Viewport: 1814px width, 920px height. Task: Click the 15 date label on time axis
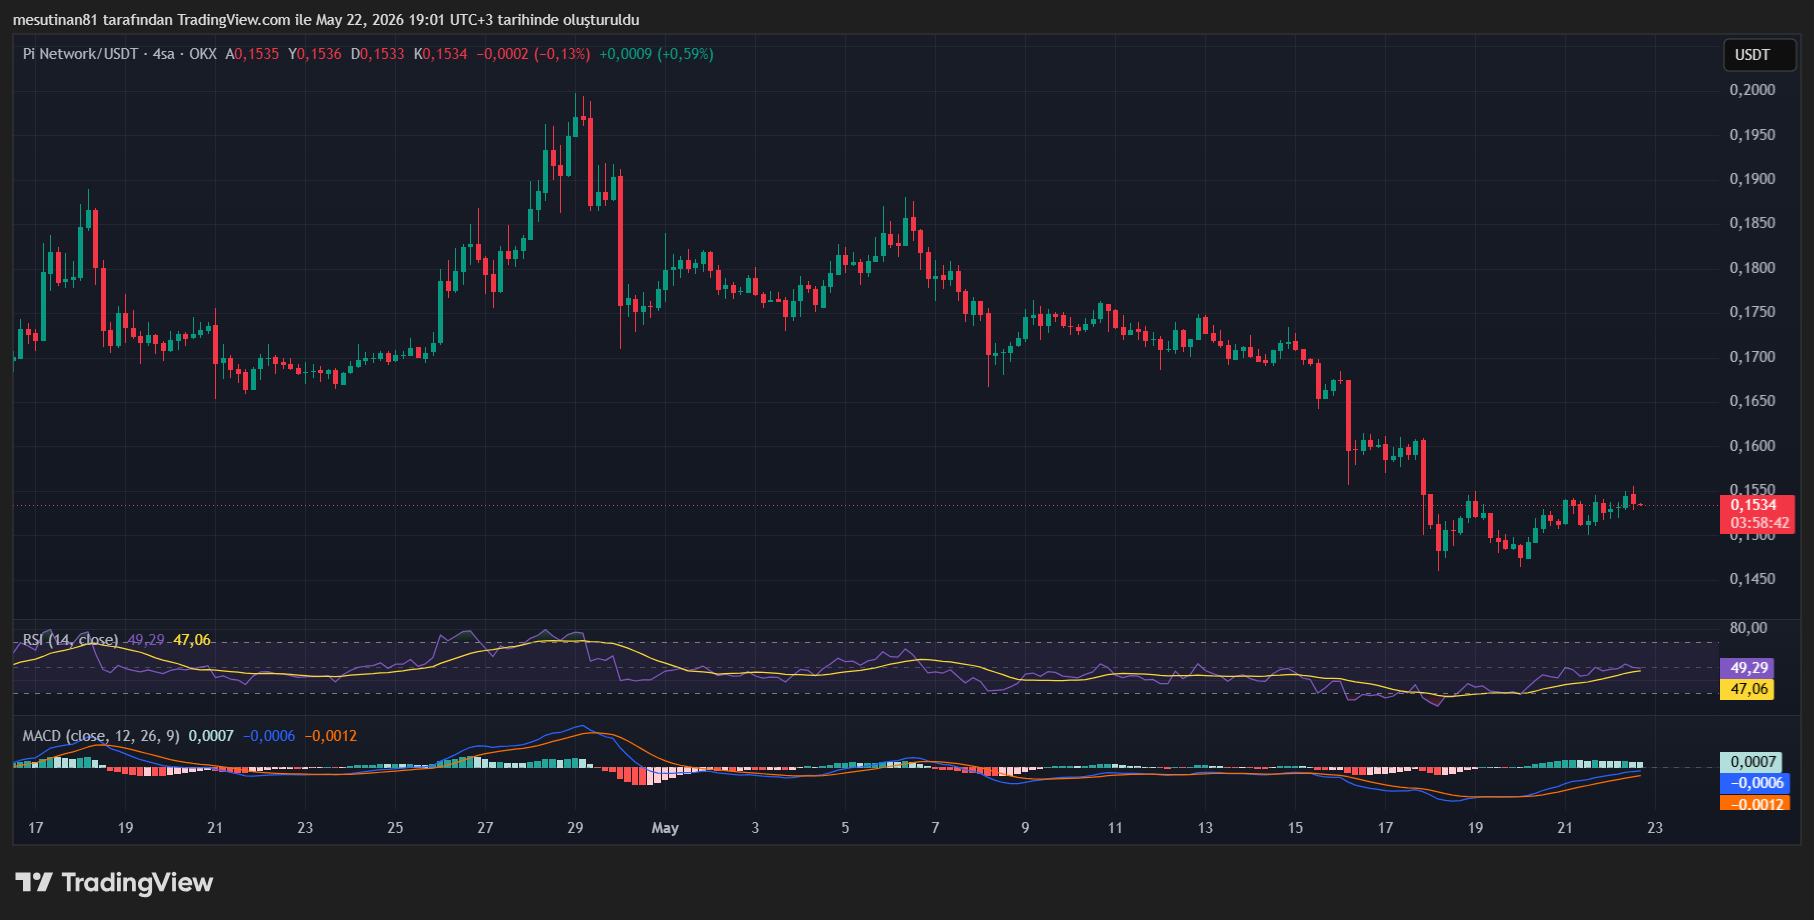point(1295,828)
